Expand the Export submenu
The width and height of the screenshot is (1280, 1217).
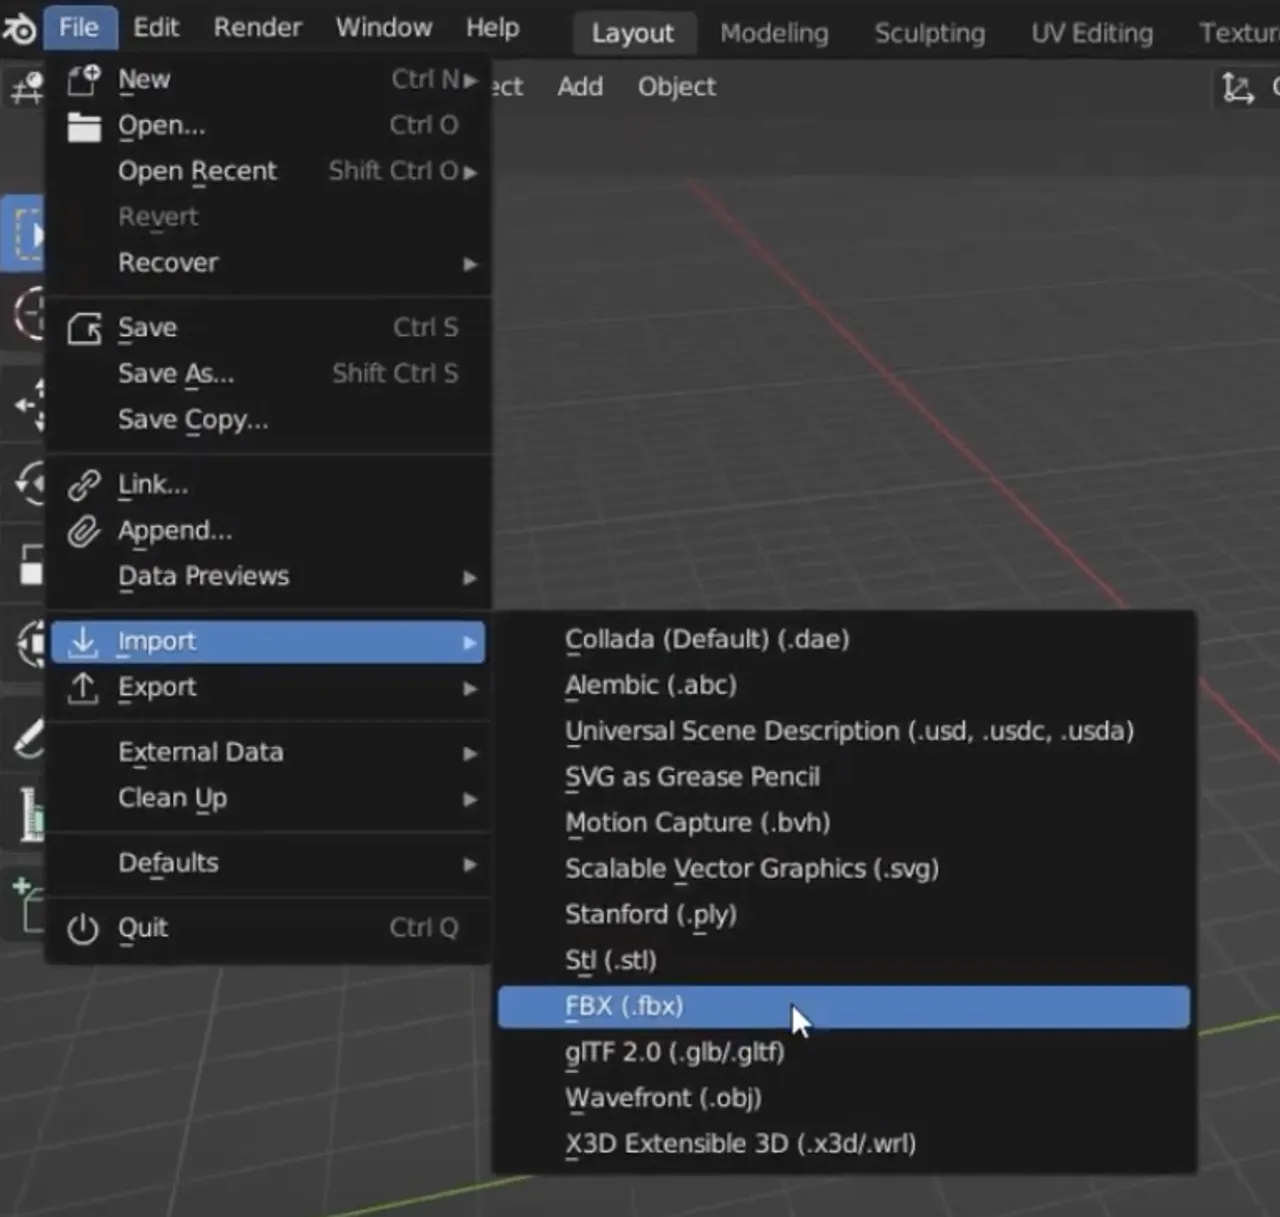point(157,688)
